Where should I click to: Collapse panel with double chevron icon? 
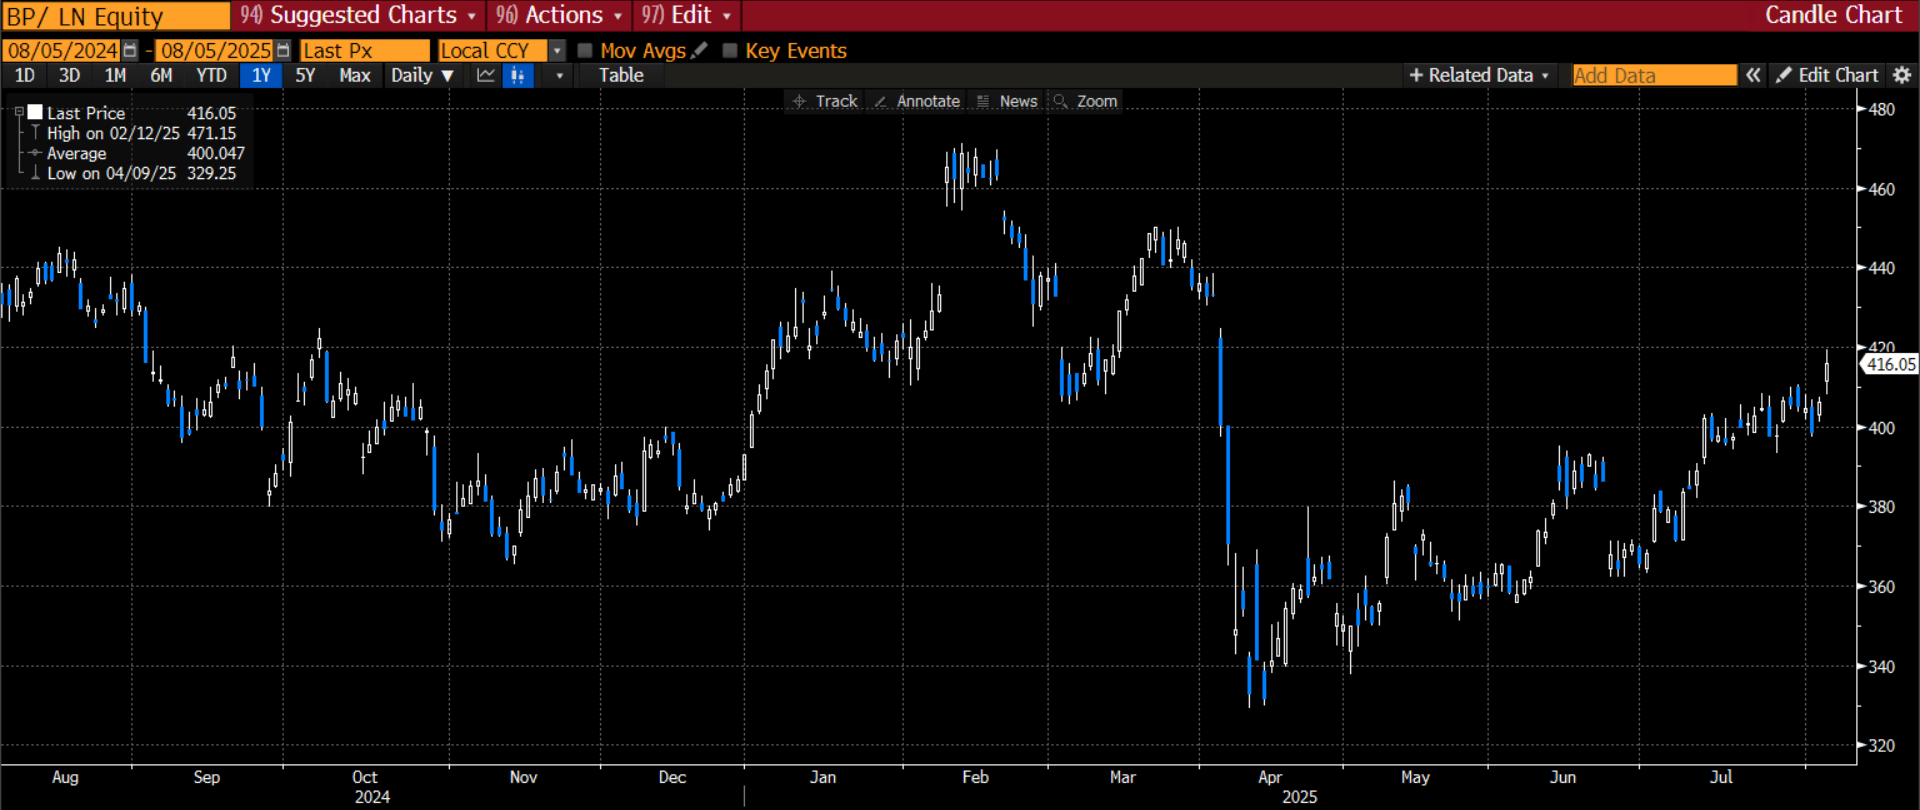point(1753,75)
